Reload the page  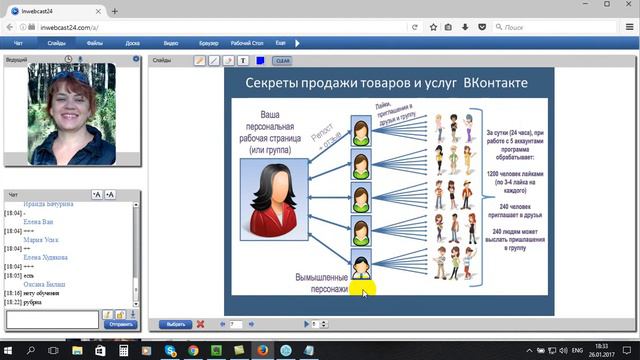coord(414,27)
